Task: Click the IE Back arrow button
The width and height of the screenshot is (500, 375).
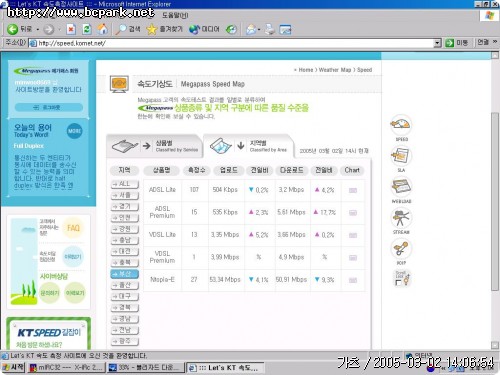Action: [x=13, y=29]
